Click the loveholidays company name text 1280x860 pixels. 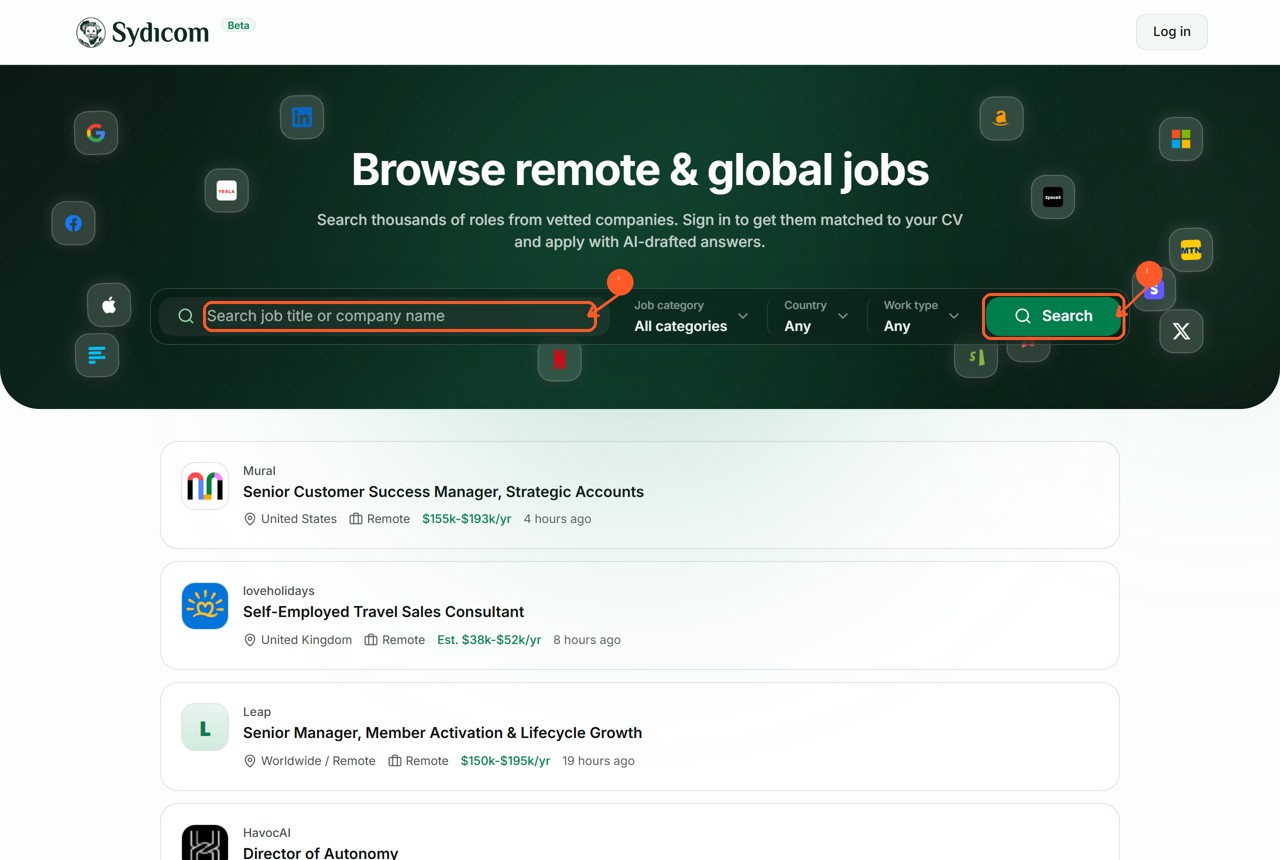coord(279,591)
